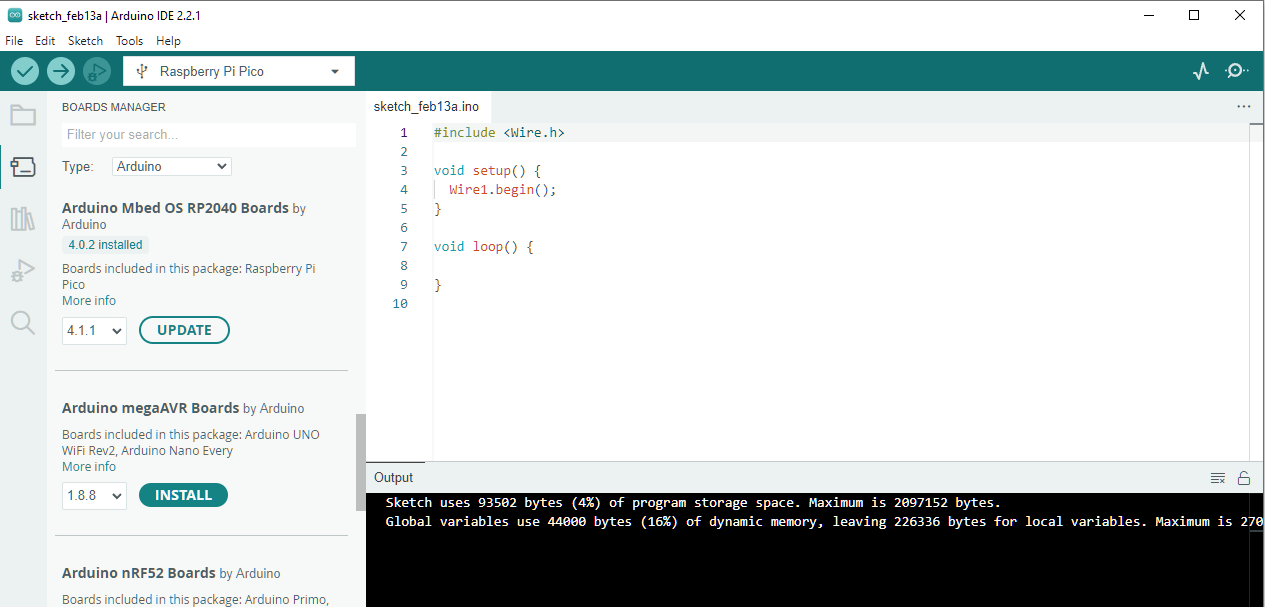Select the Debug sidebar icon
1265x607 pixels.
pos(22,270)
